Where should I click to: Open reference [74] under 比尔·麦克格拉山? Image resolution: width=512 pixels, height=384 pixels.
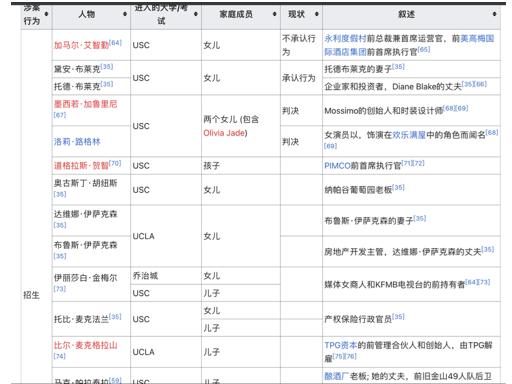[60, 356]
